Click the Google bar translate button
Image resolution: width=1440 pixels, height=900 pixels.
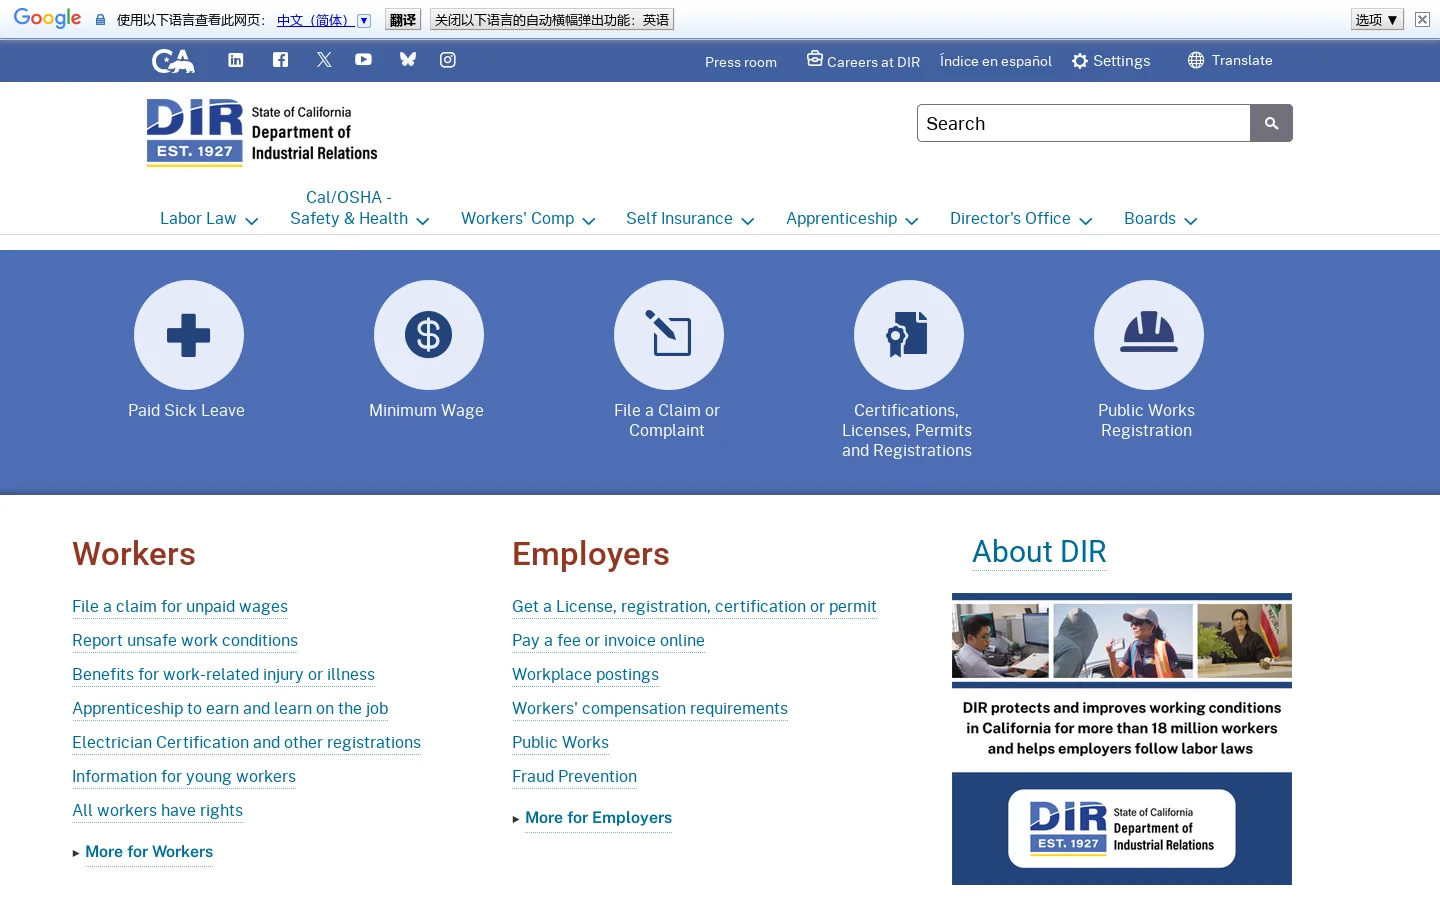pos(403,19)
